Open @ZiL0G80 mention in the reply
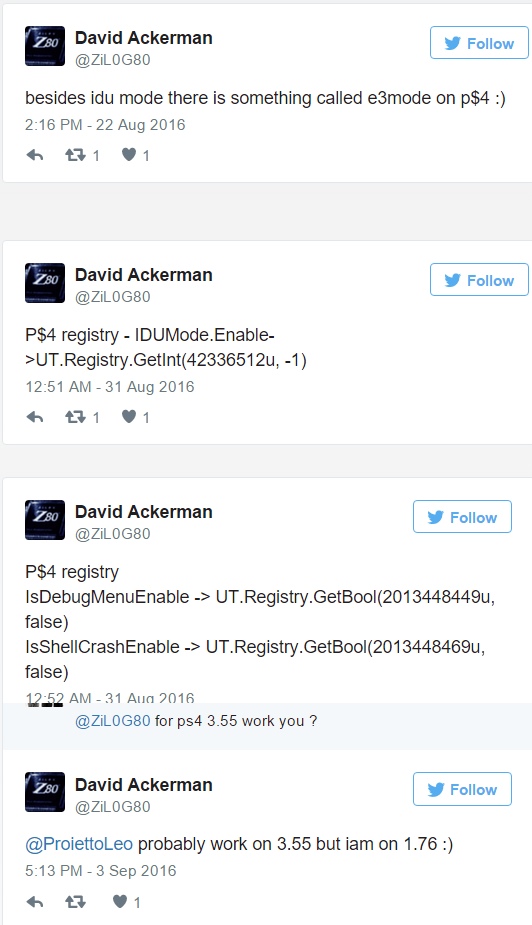Screen dimensions: 532x925 click(113, 721)
